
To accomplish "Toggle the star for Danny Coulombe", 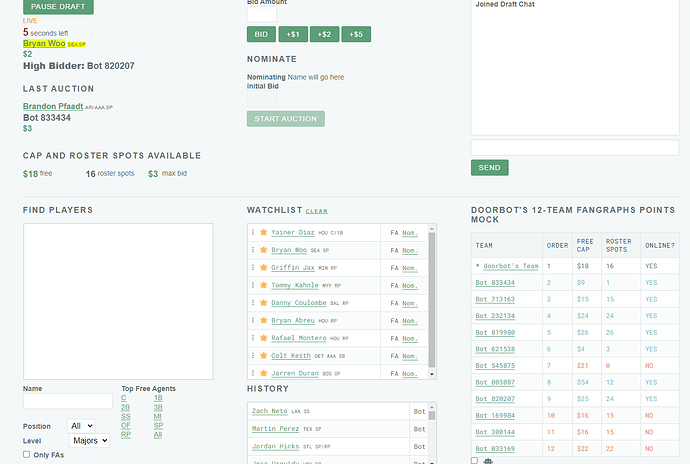I will [x=264, y=302].
